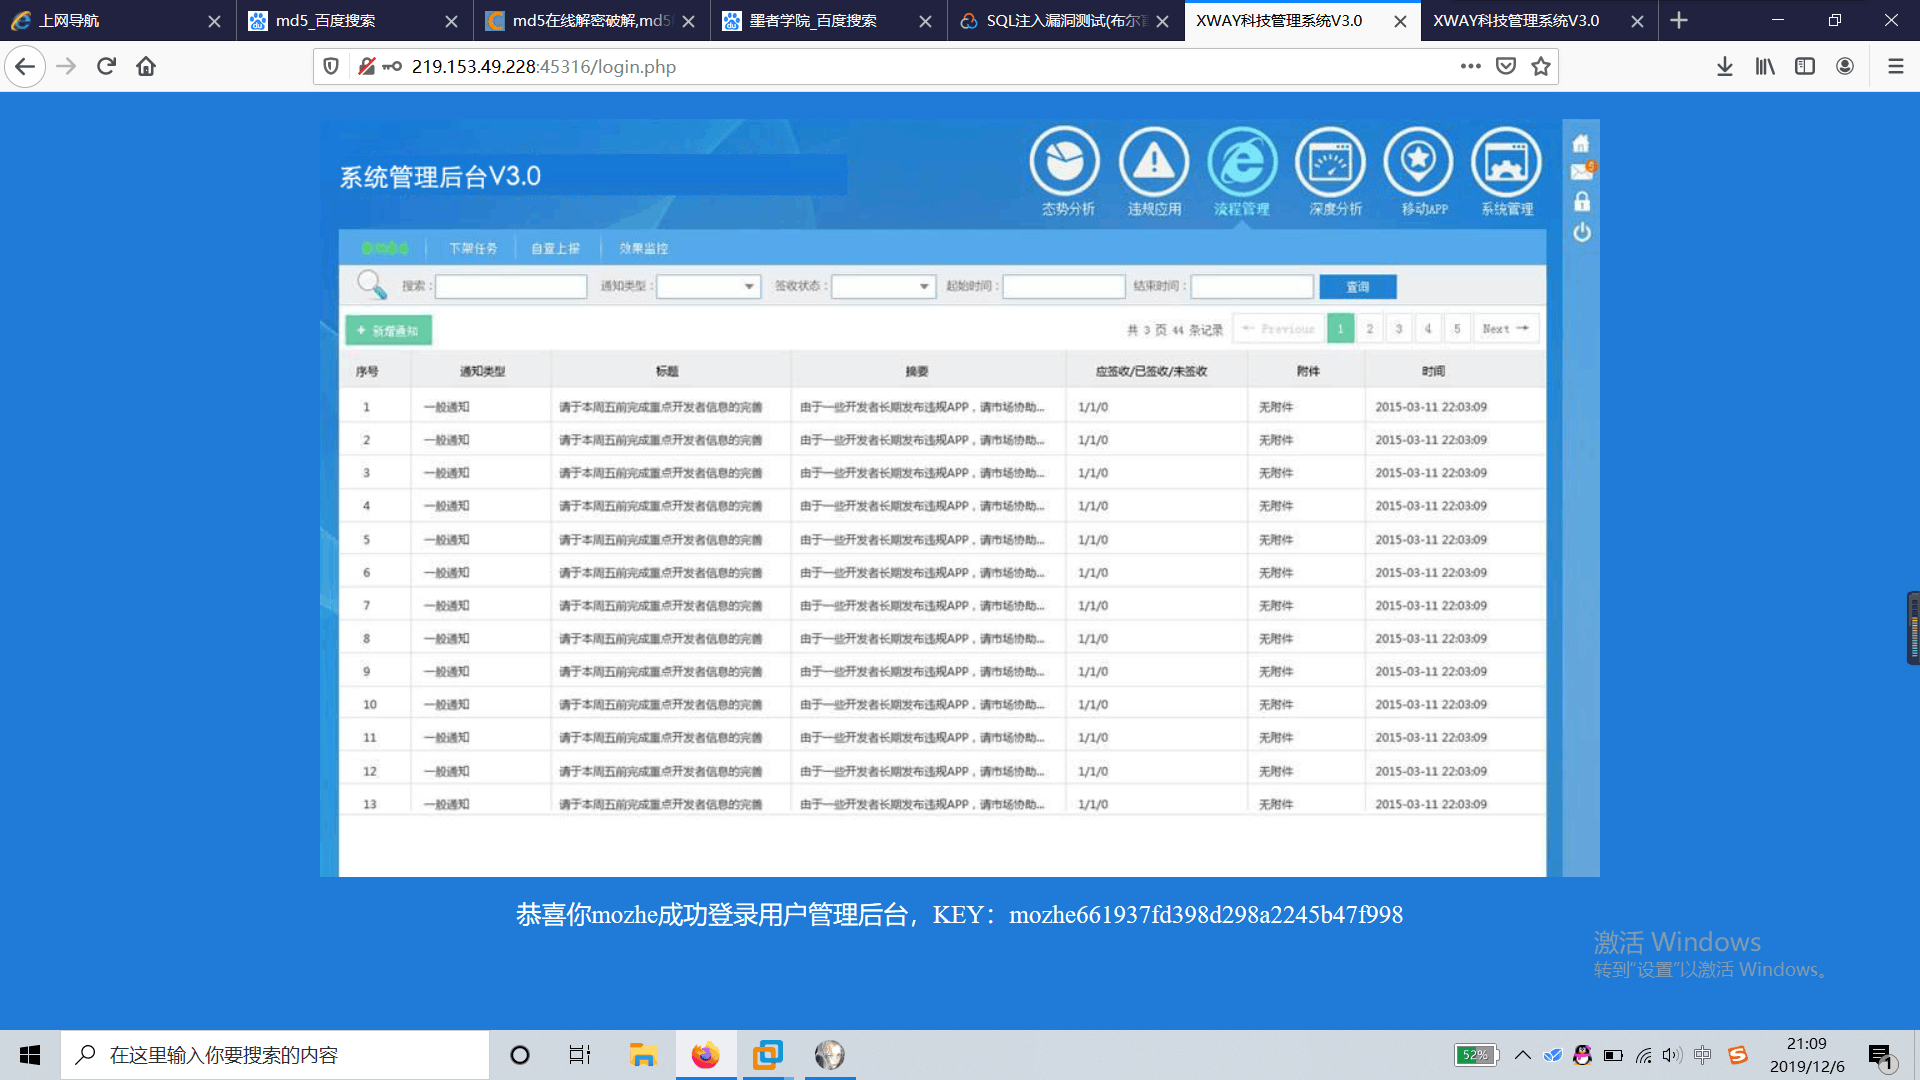Bookmark this page with the star icon
Image resolution: width=1920 pixels, height=1080 pixels.
point(1541,66)
